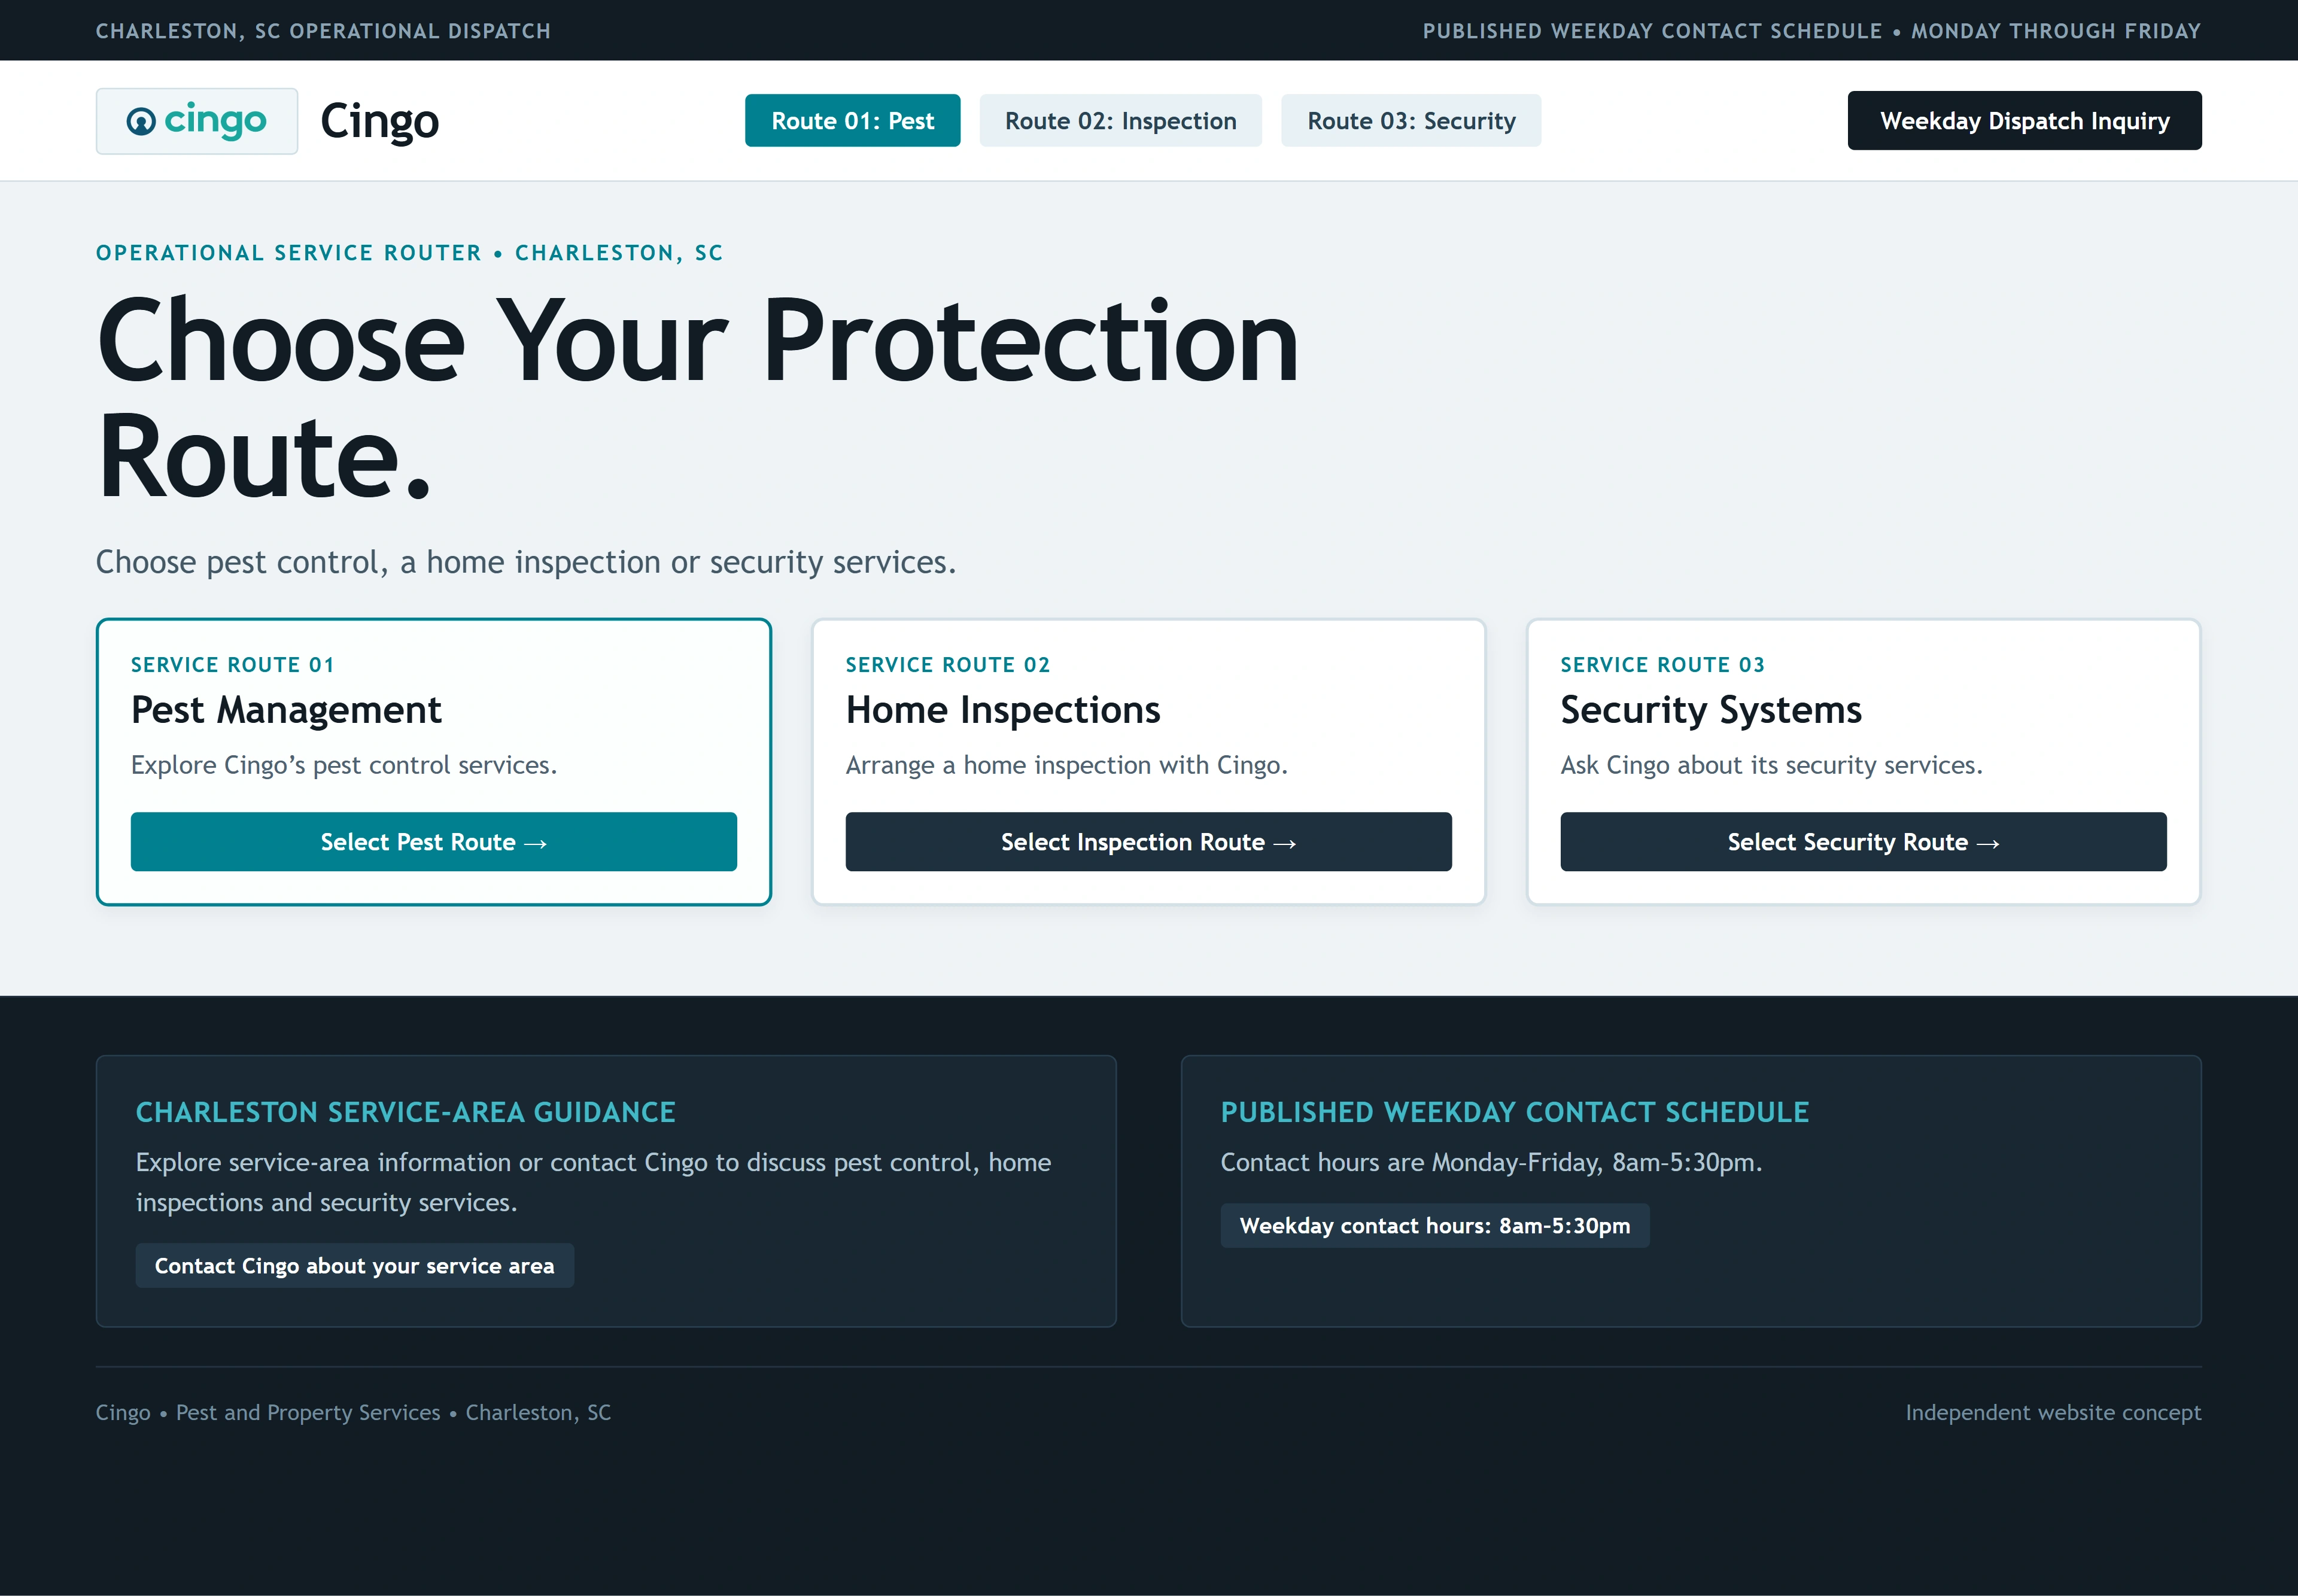Click Weekday contact hours: 8am-5:30pm badge
Screen dimensions: 2298x1596
(1435, 1226)
